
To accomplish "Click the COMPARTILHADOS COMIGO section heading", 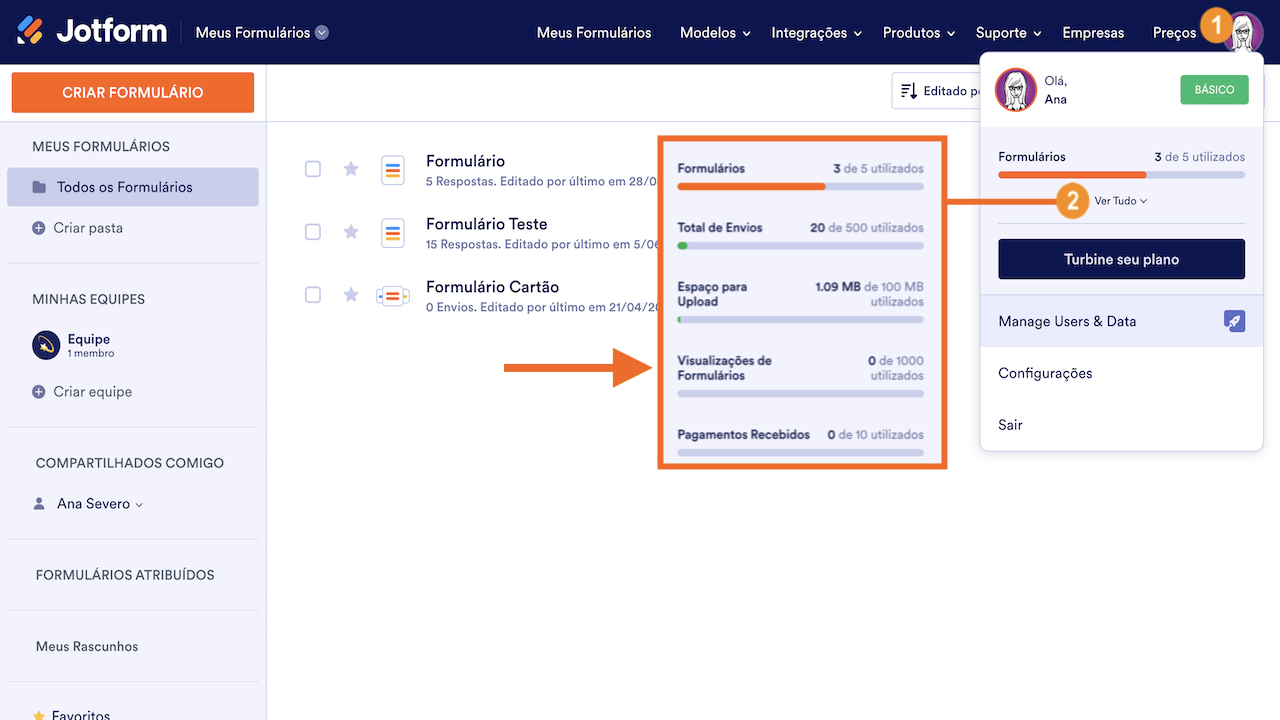I will (130, 463).
